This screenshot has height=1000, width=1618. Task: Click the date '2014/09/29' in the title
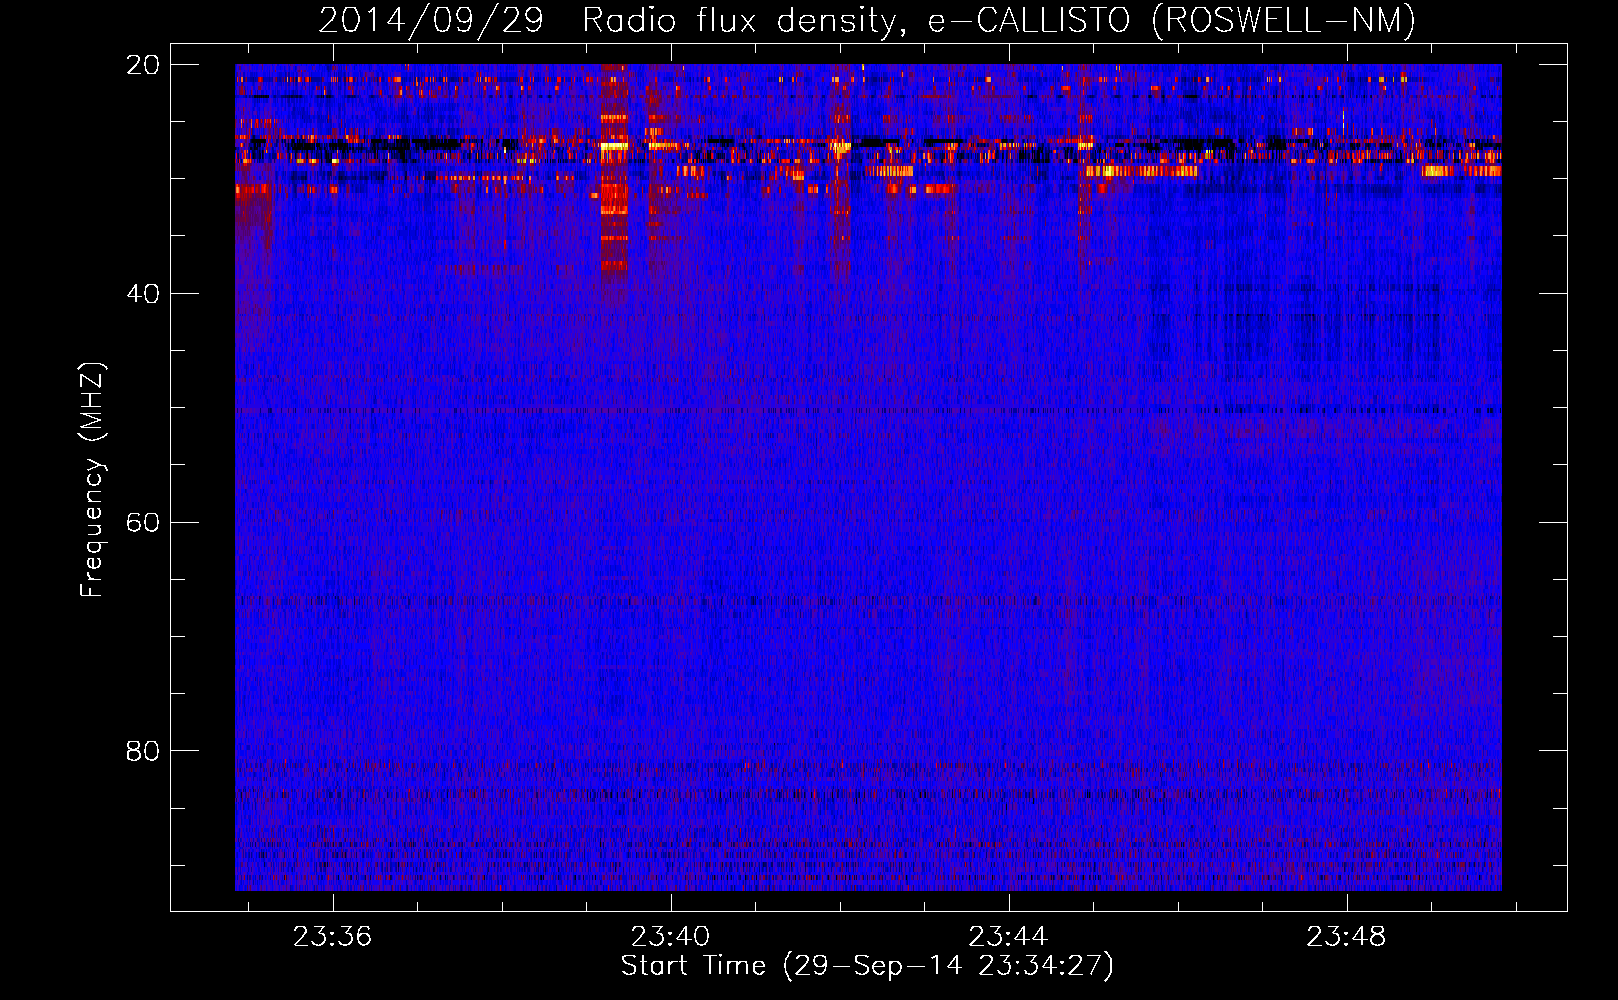tap(430, 20)
